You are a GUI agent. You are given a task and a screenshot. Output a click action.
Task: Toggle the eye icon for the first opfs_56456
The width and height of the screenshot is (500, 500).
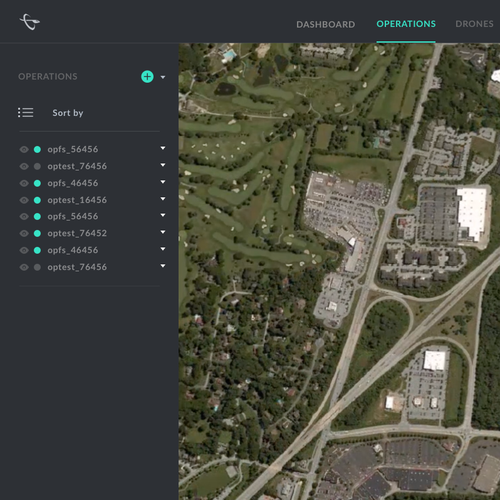[24, 149]
